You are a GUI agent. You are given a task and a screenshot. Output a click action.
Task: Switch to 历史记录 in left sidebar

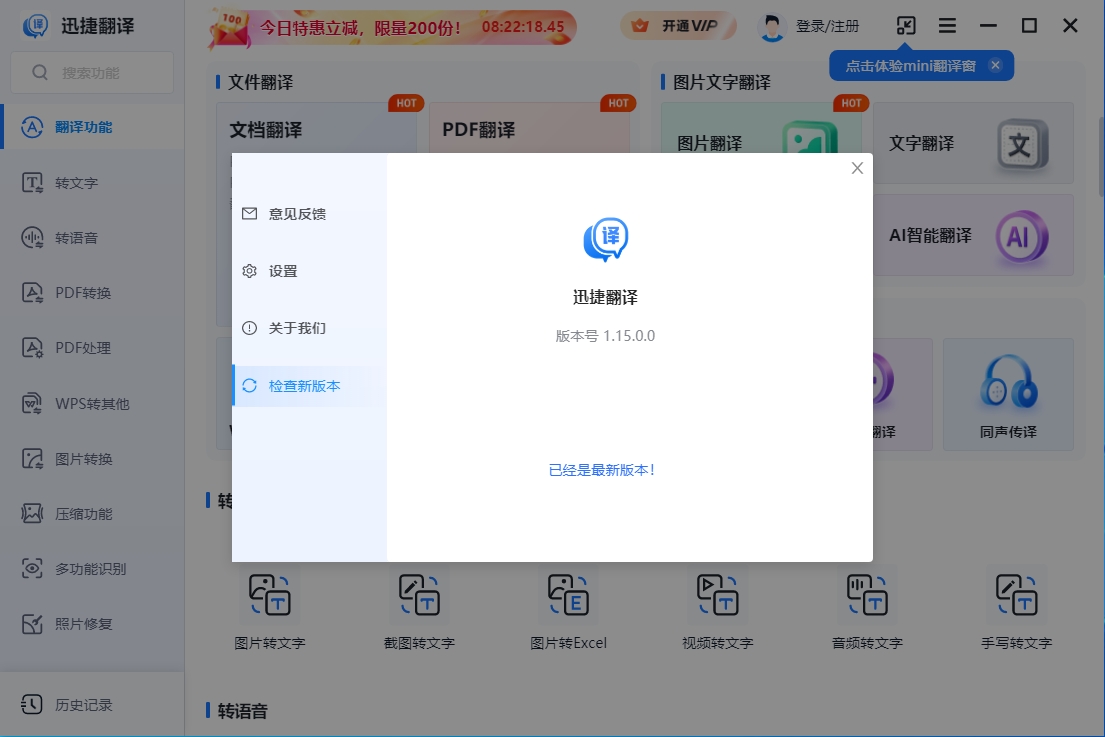coord(84,705)
